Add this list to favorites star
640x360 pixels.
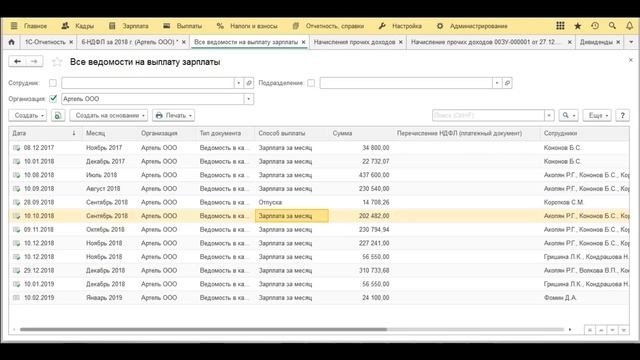pyautogui.click(x=57, y=62)
